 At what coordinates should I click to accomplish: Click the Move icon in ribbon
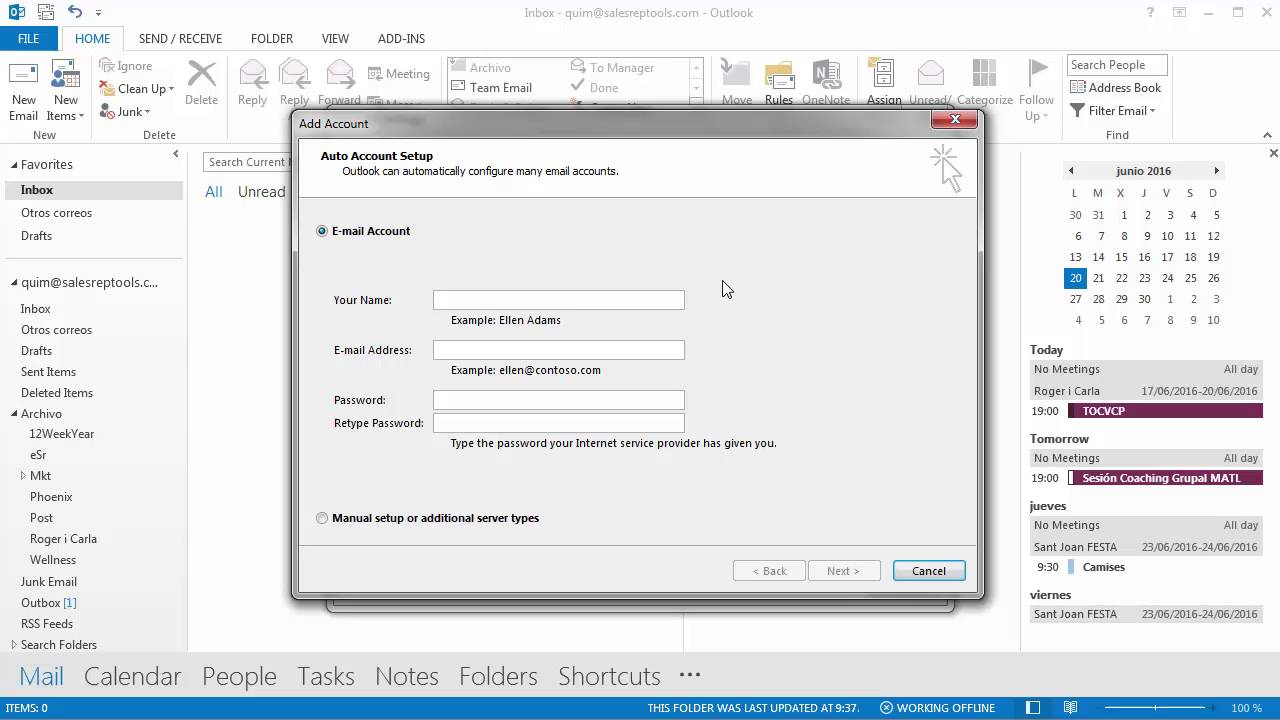click(x=736, y=75)
